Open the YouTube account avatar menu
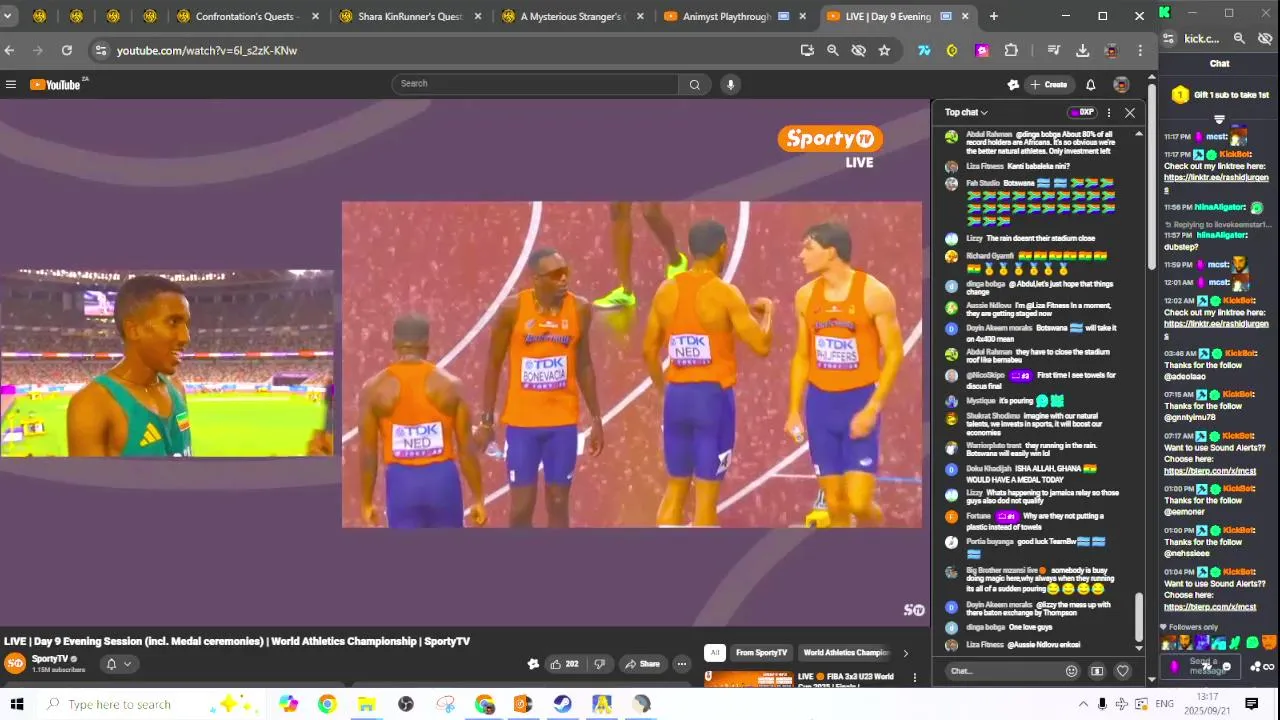The width and height of the screenshot is (1280, 720). point(1121,85)
